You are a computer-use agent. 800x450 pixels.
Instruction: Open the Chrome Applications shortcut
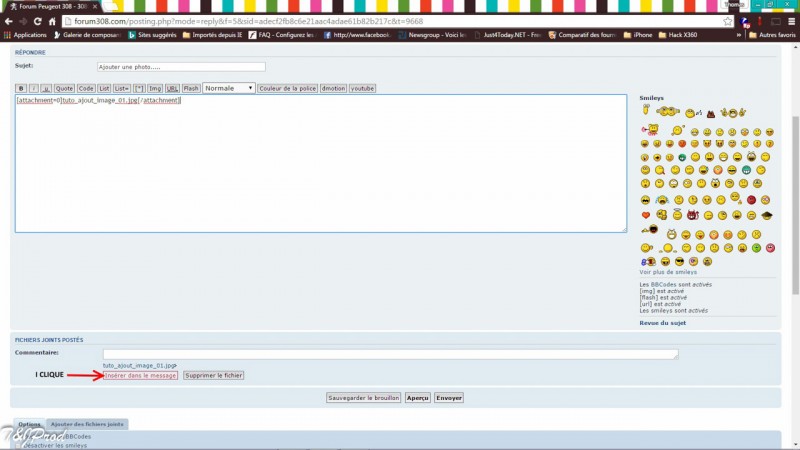click(x=25, y=35)
